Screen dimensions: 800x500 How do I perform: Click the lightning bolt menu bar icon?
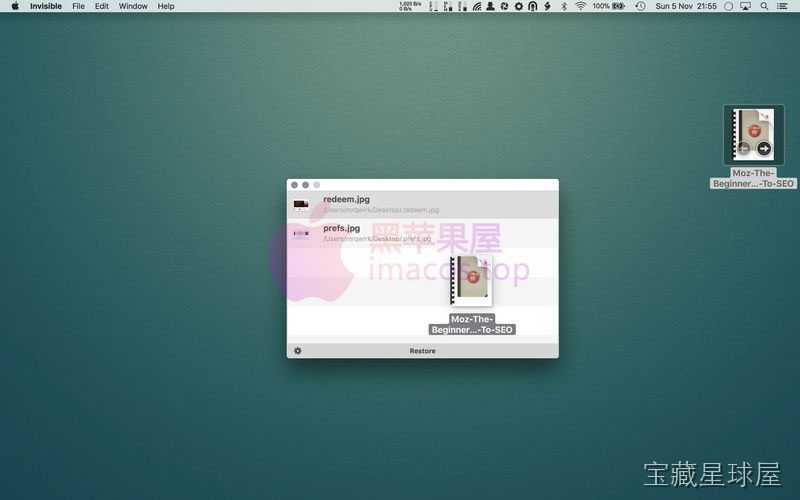coord(547,6)
